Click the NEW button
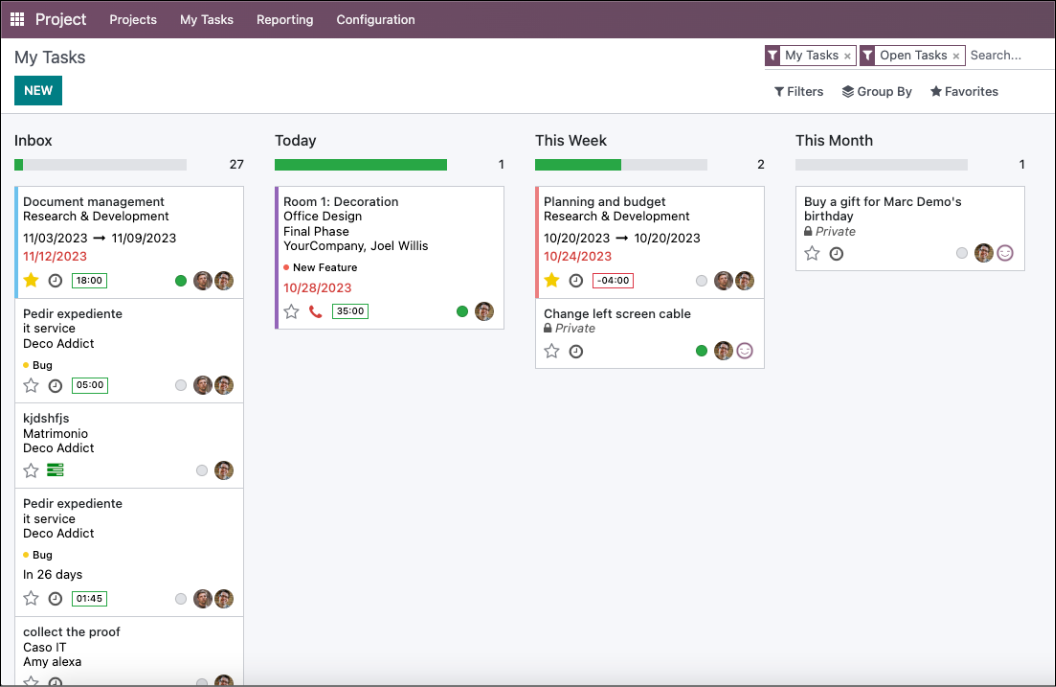This screenshot has height=687, width=1056. 38,91
